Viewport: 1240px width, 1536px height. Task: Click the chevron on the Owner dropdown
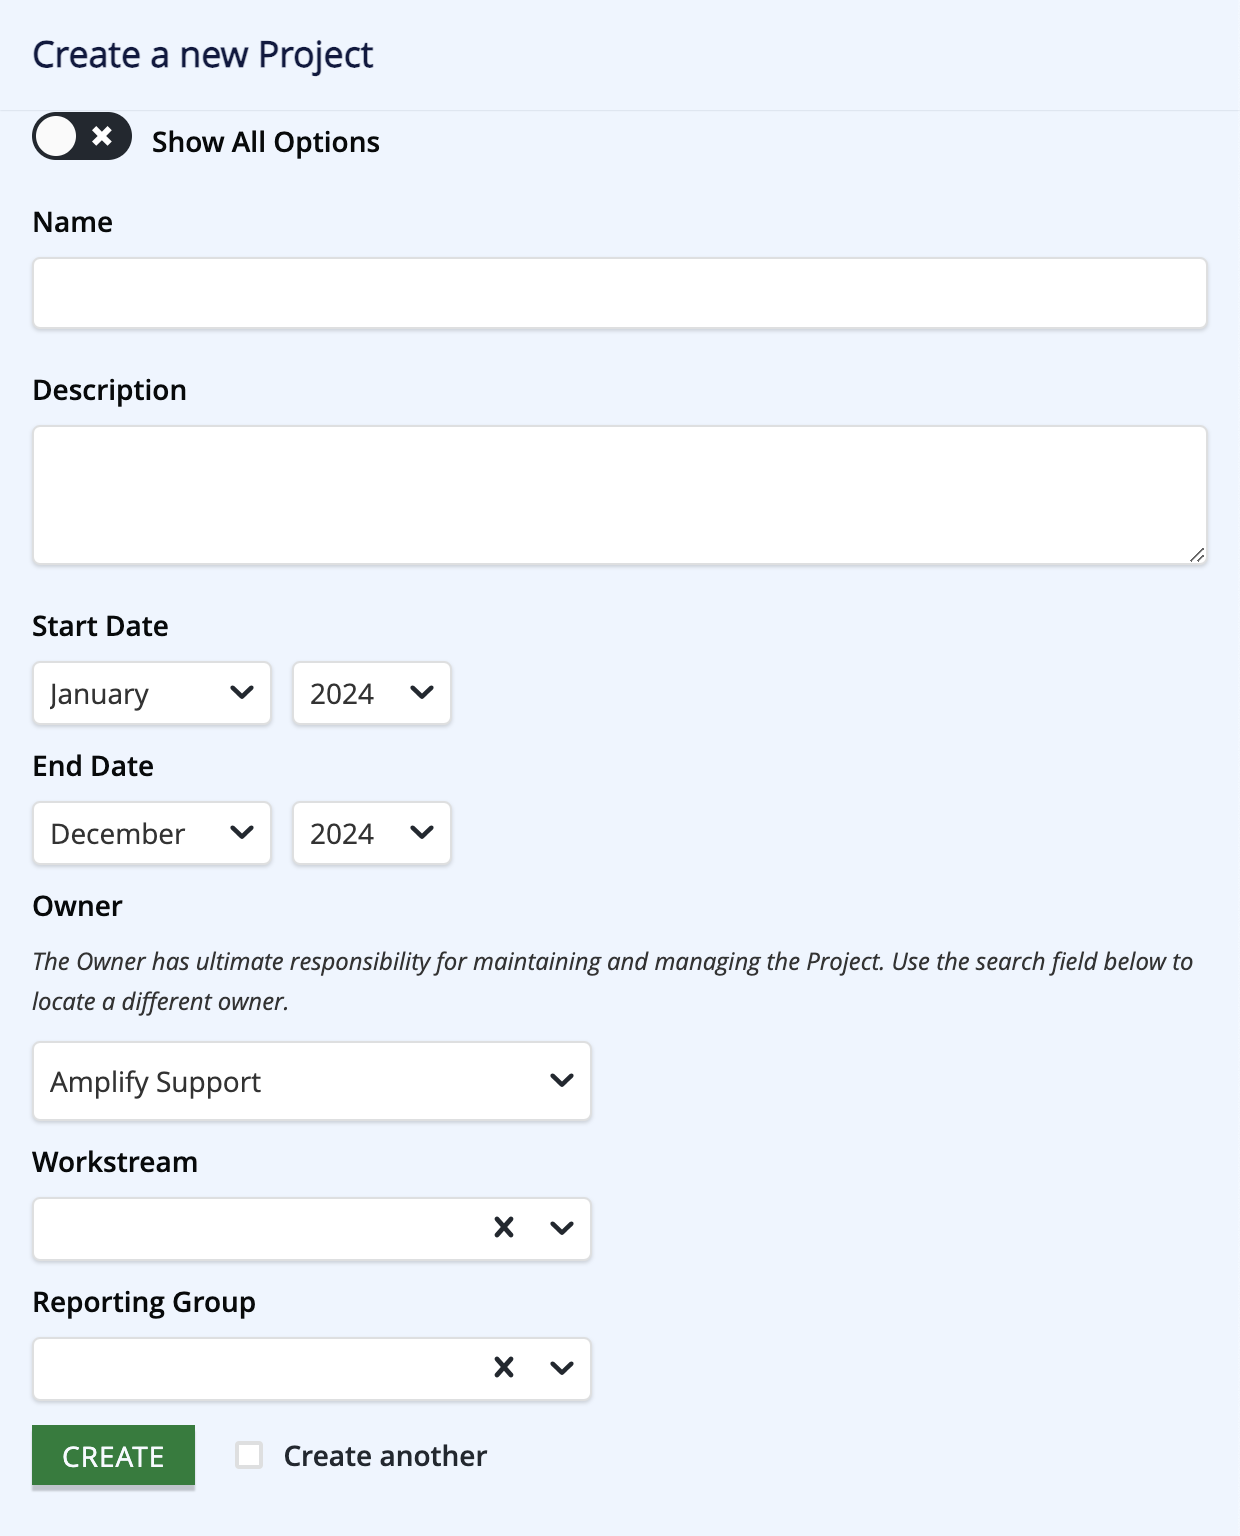(560, 1080)
